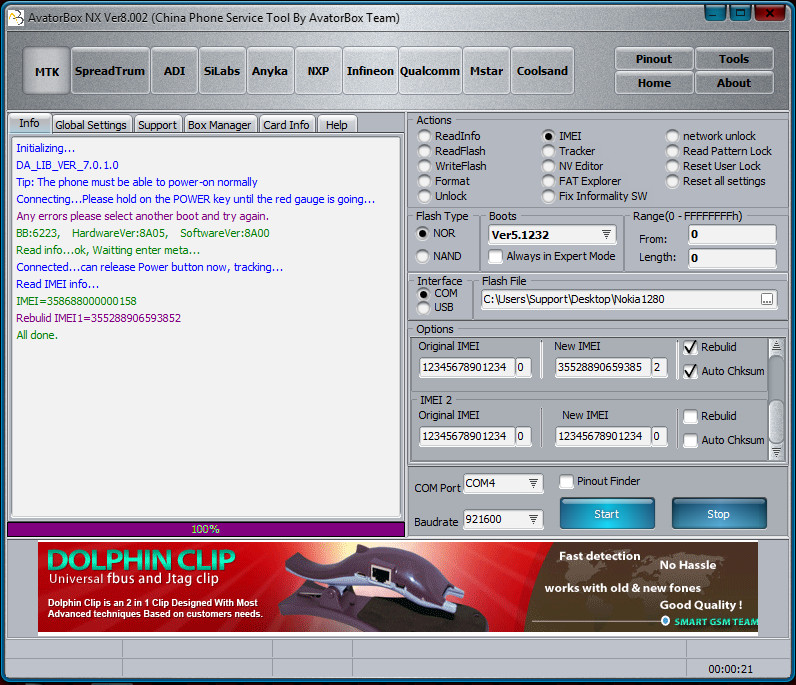Image resolution: width=796 pixels, height=685 pixels.
Task: Open the Baudrate dropdown
Action: tap(533, 519)
